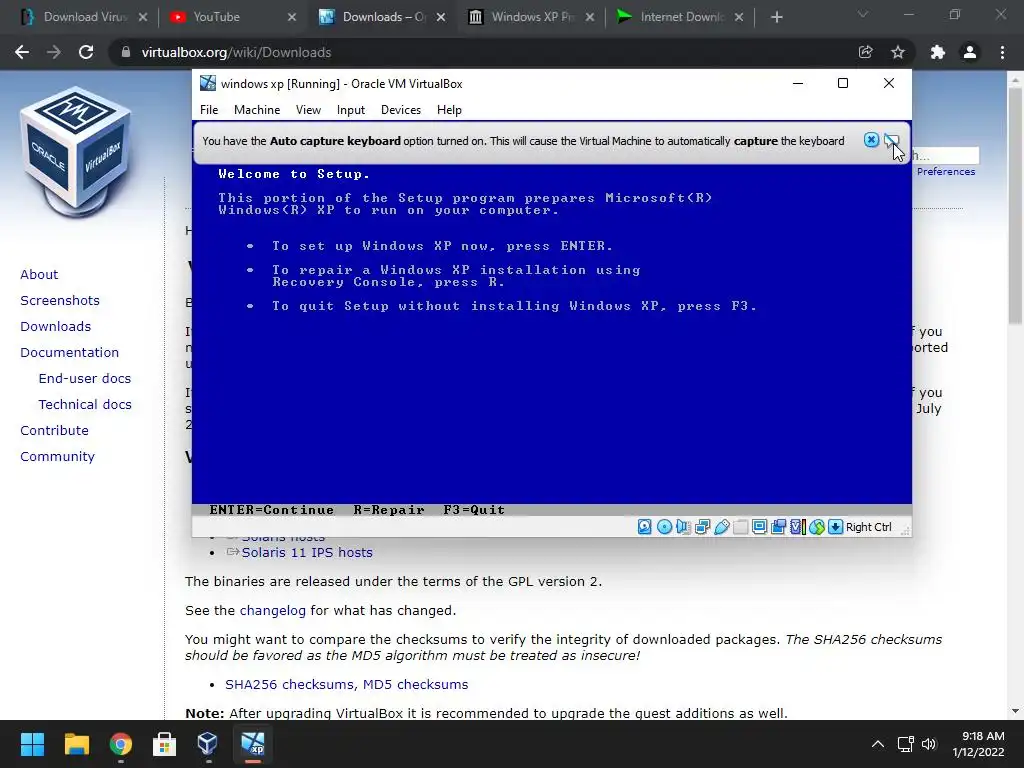Reload the current page
The height and width of the screenshot is (768, 1024).
click(x=86, y=52)
